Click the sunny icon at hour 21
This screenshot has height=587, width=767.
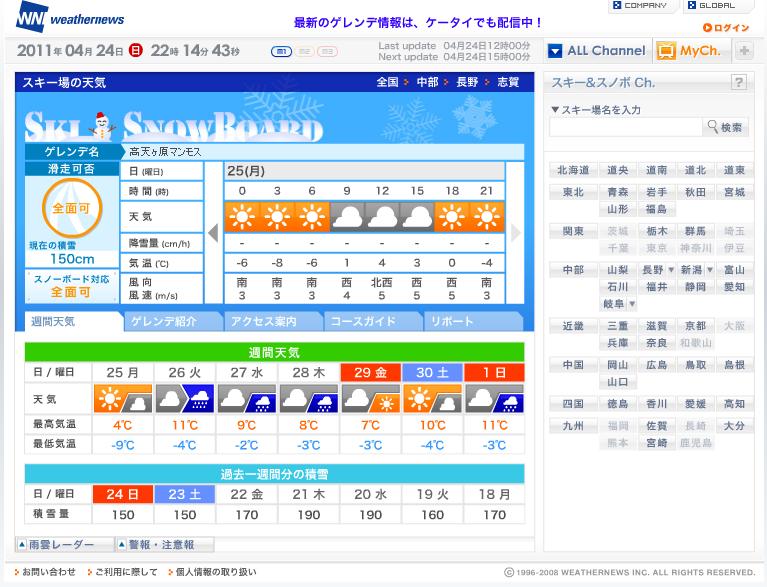point(487,216)
